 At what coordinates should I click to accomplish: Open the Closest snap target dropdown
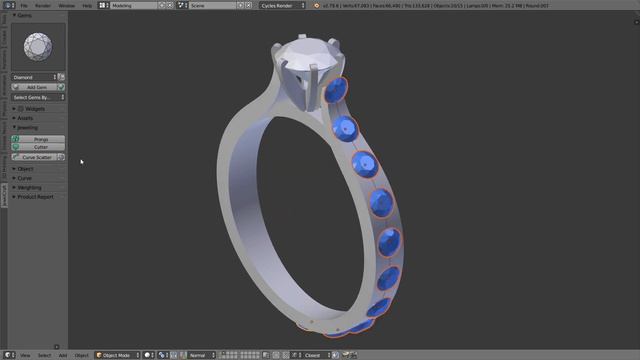coord(316,356)
